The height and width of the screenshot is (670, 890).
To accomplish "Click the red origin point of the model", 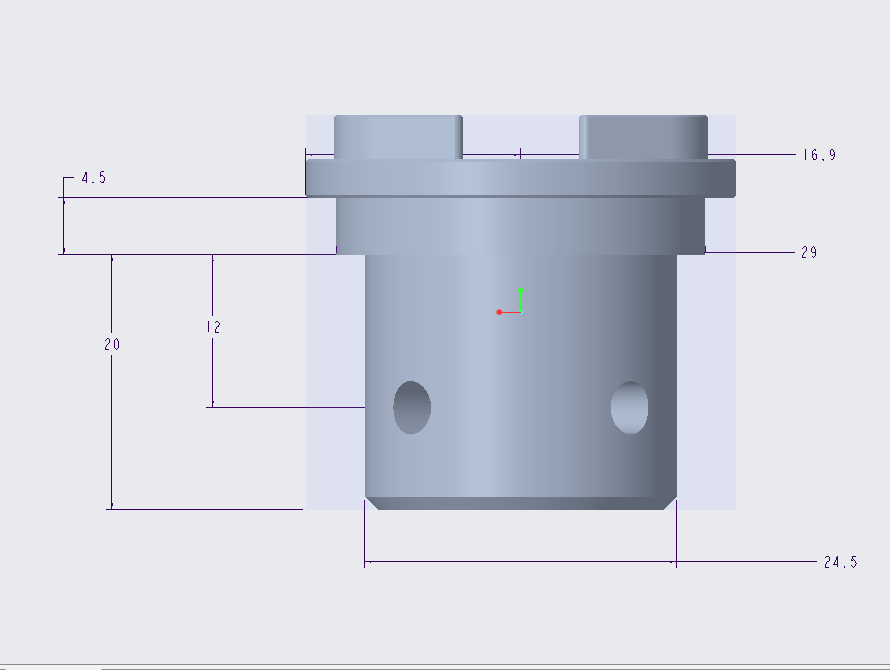I will pyautogui.click(x=500, y=311).
